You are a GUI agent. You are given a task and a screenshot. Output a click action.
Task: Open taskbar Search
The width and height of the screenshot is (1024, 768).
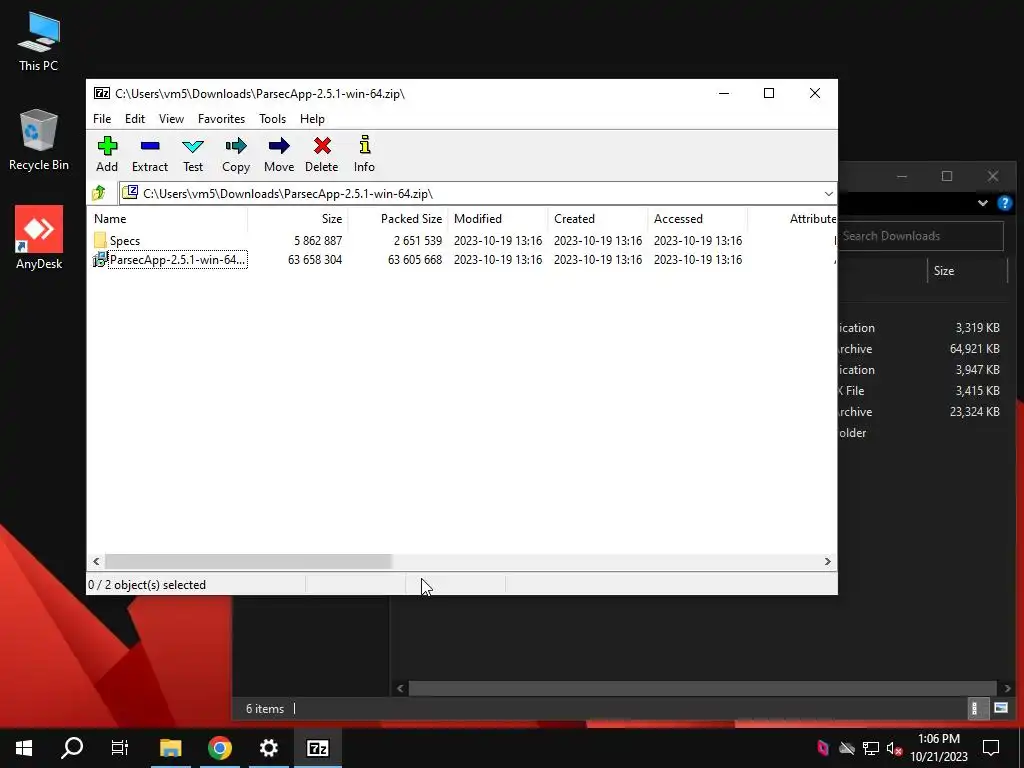(72, 748)
